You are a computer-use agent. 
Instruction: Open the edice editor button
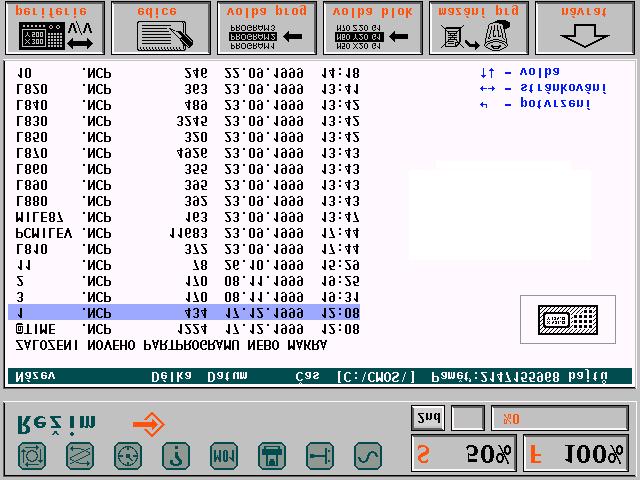click(161, 28)
